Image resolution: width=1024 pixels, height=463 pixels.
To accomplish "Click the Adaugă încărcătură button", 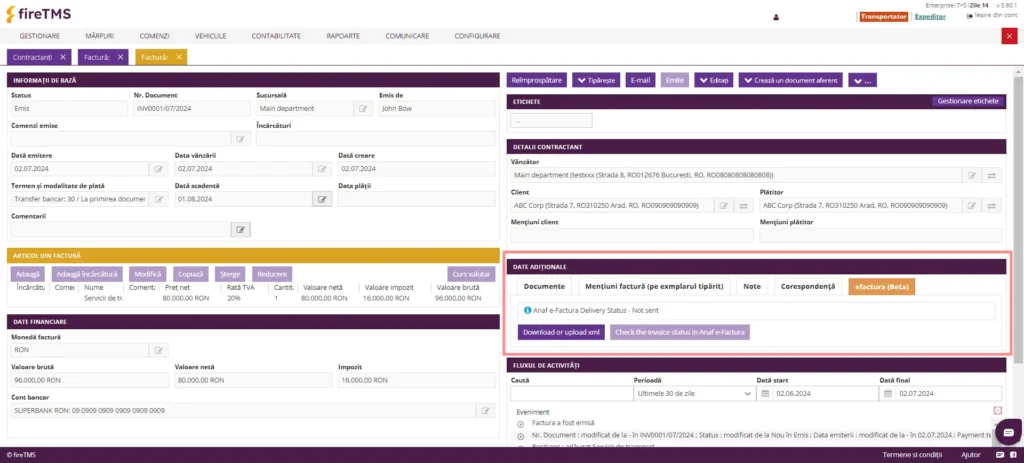I will pyautogui.click(x=88, y=274).
